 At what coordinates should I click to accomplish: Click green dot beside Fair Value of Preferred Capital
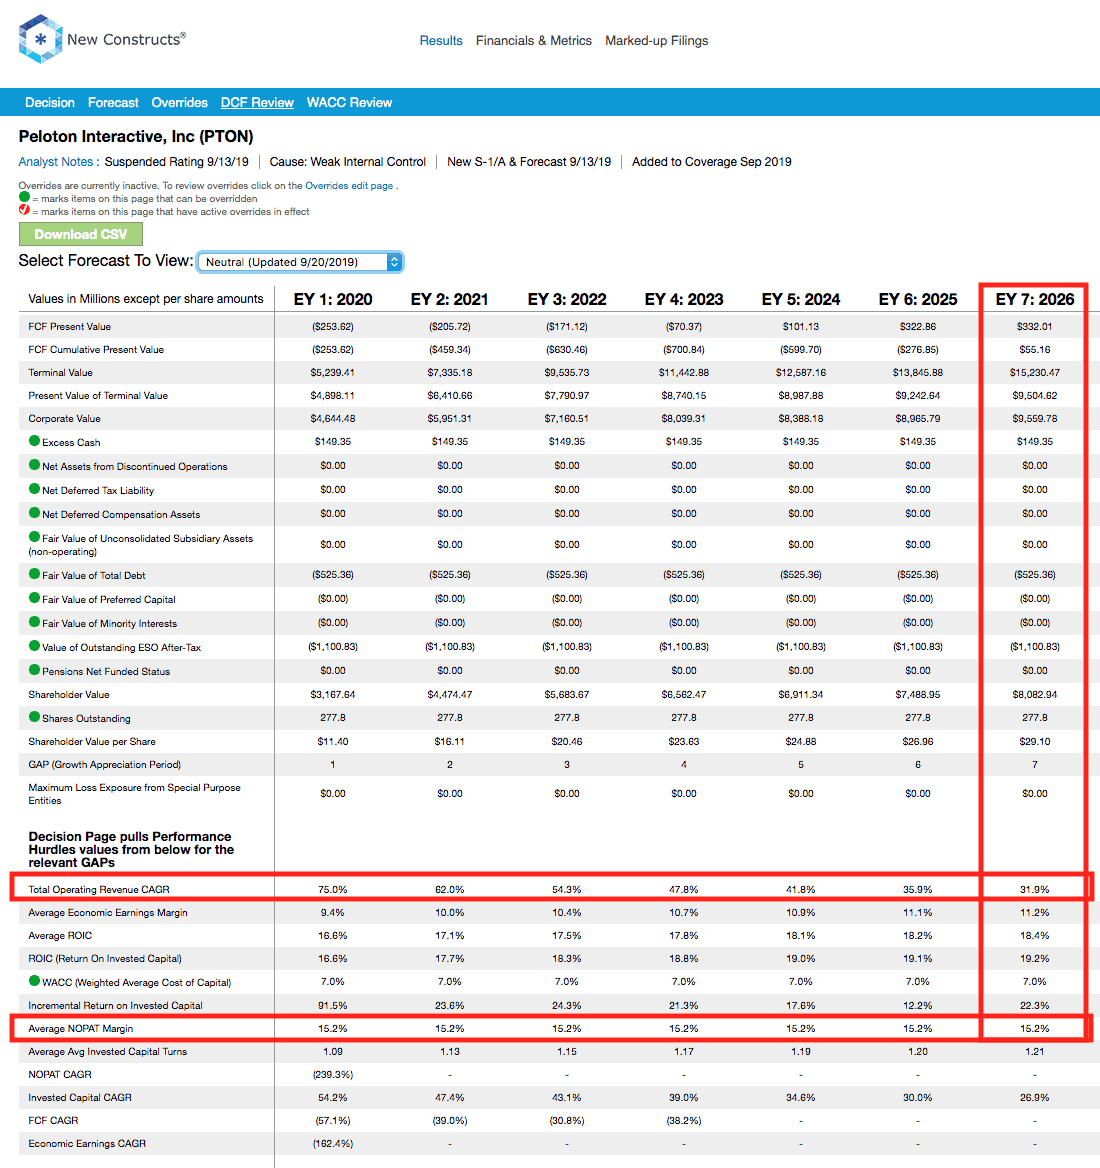point(34,597)
